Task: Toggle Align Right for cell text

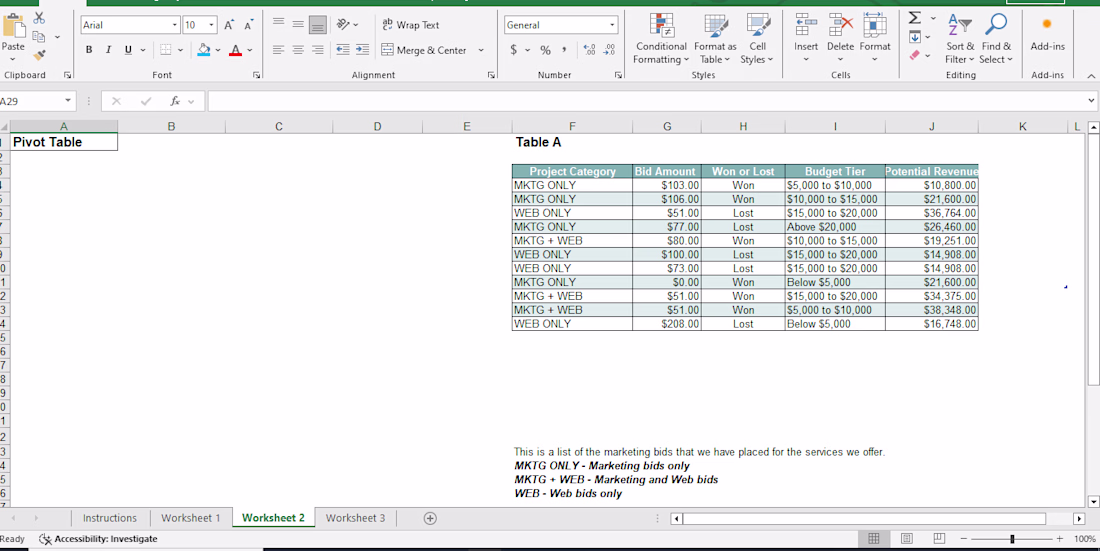Action: coord(318,50)
